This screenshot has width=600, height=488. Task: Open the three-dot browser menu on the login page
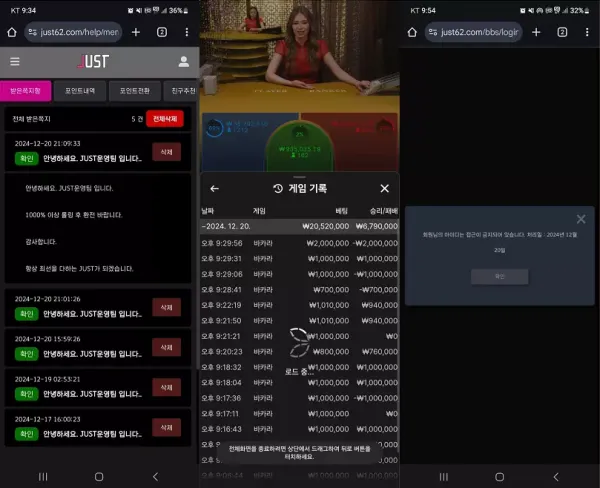coord(586,32)
